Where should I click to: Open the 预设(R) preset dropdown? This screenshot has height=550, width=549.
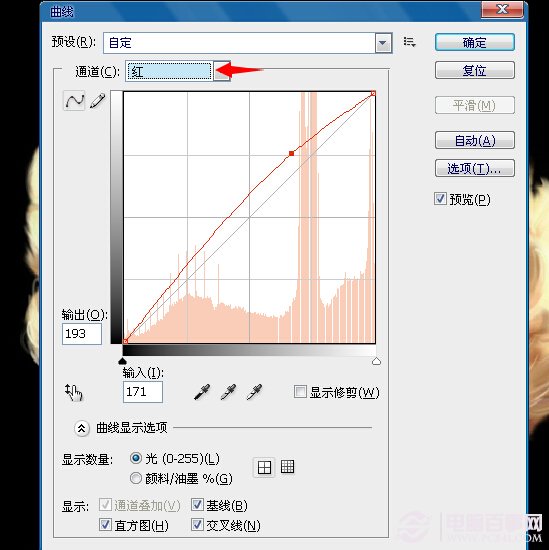[383, 43]
